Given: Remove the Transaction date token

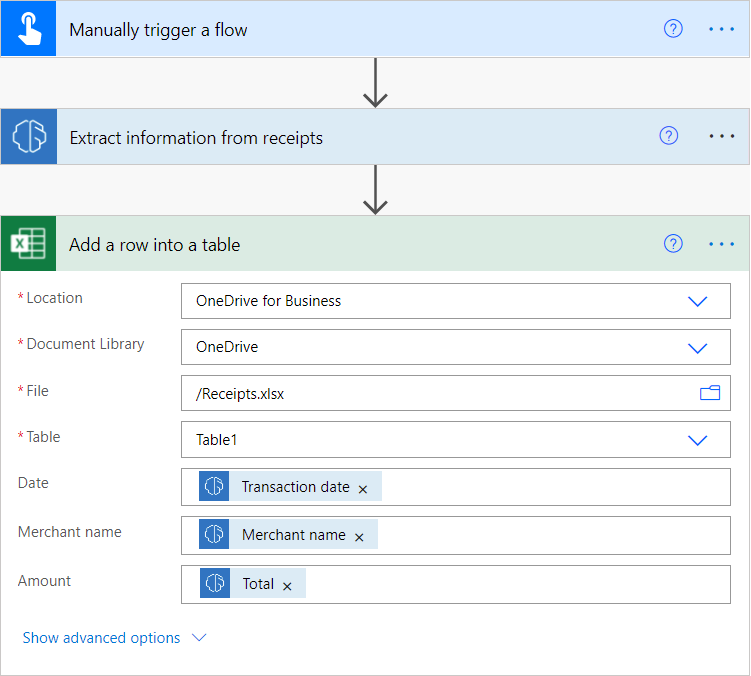Looking at the screenshot, I should click(363, 489).
